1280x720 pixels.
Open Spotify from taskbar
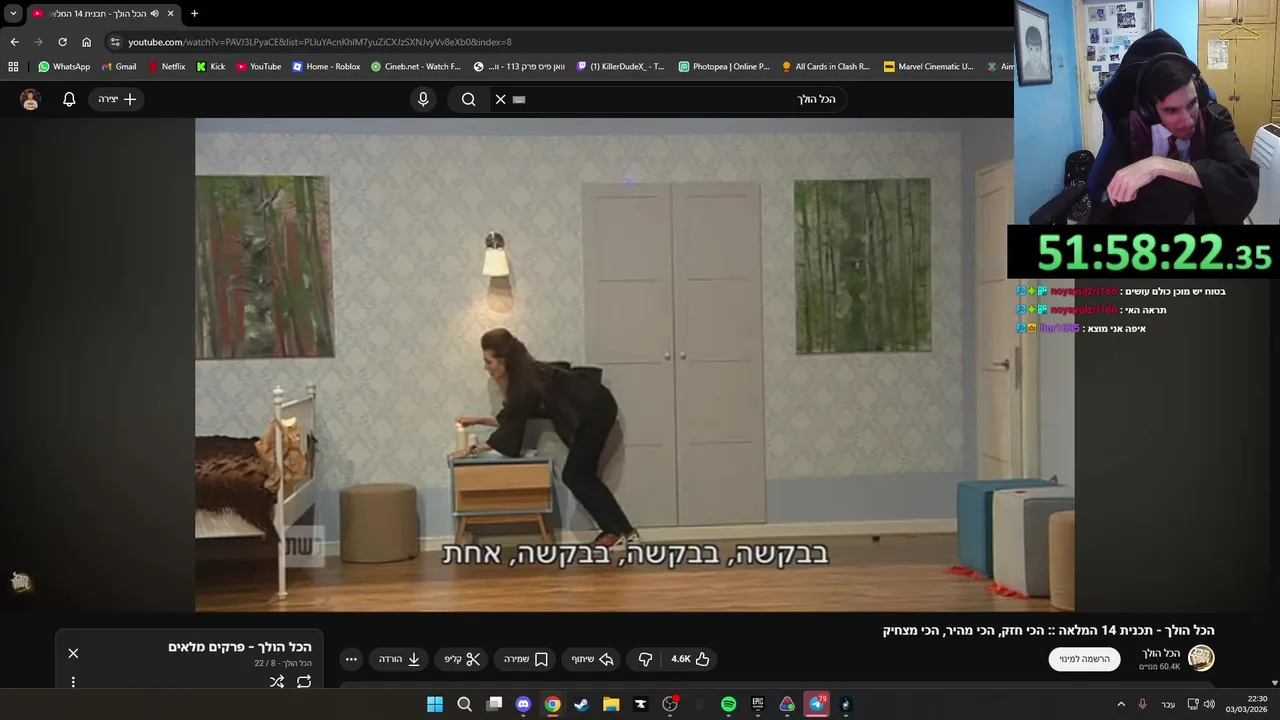[728, 704]
